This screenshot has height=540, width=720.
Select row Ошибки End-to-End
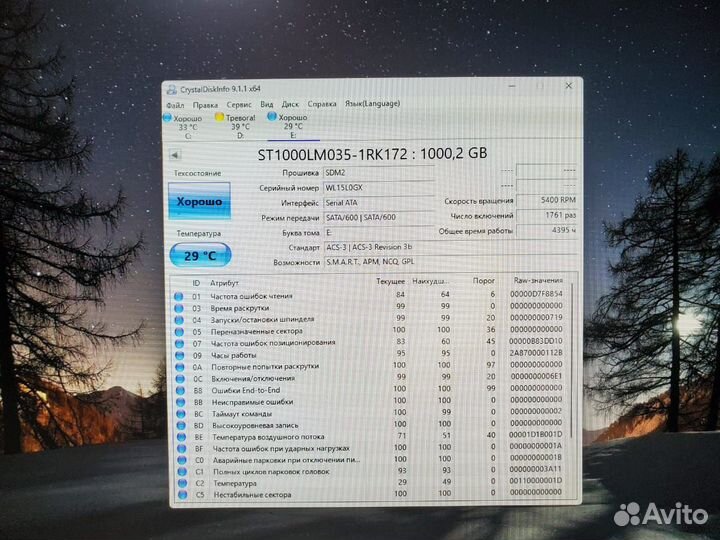click(370, 389)
